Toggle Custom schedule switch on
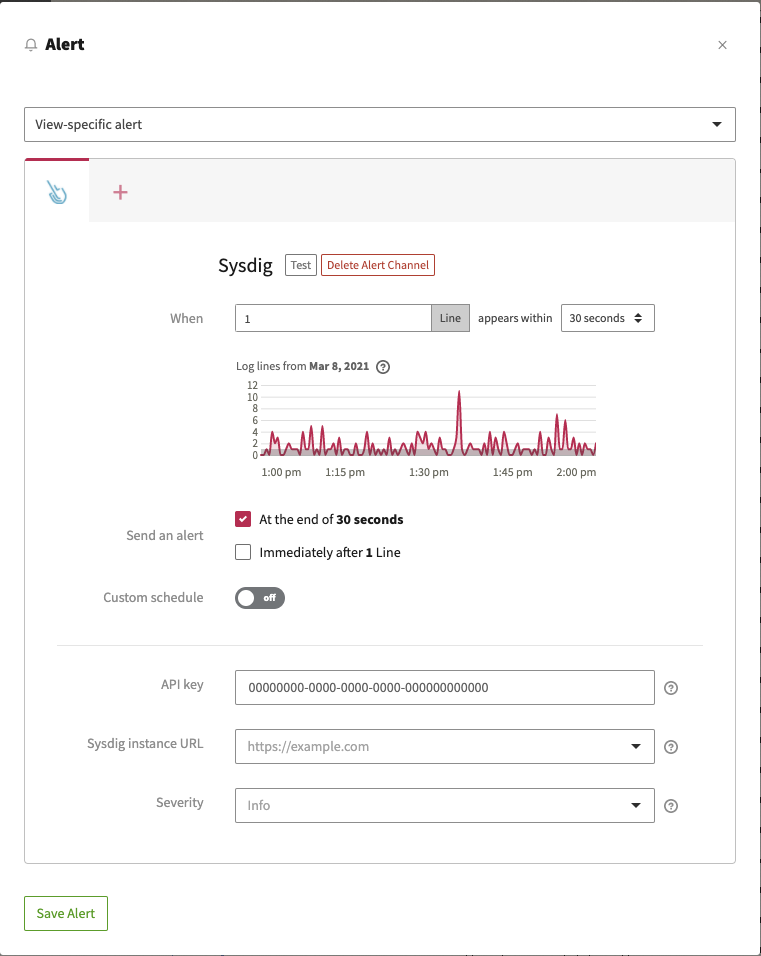761x956 pixels. point(260,598)
